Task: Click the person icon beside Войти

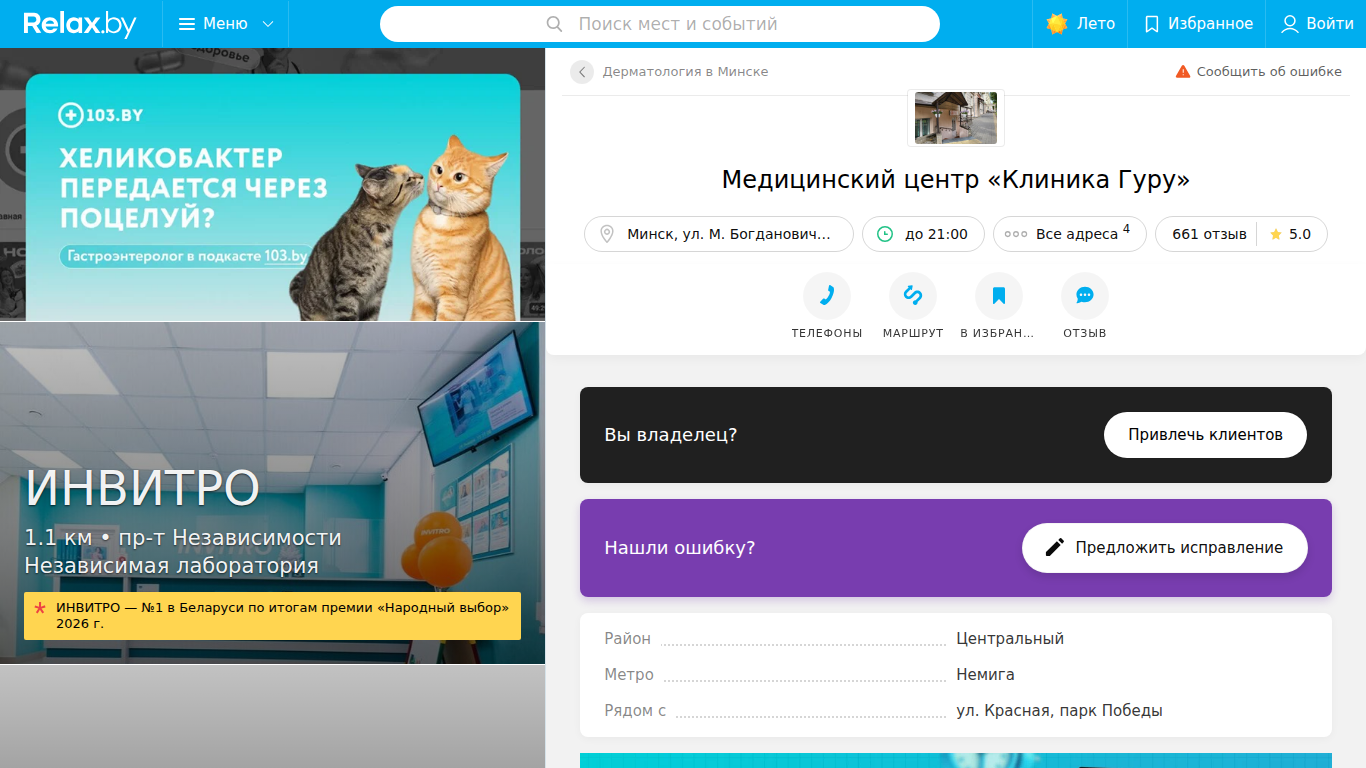Action: click(1290, 24)
